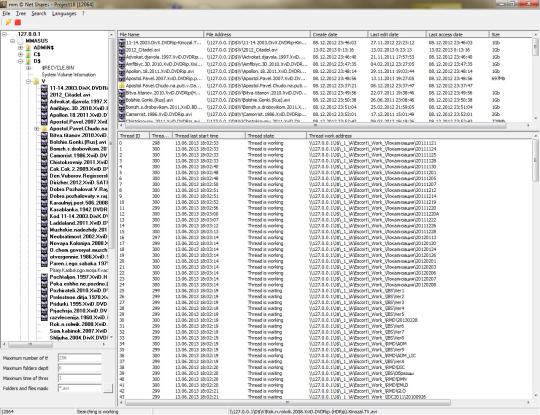
Task: Click video icon beside Novaya.Kolonija in tree
Action: tap(44, 243)
